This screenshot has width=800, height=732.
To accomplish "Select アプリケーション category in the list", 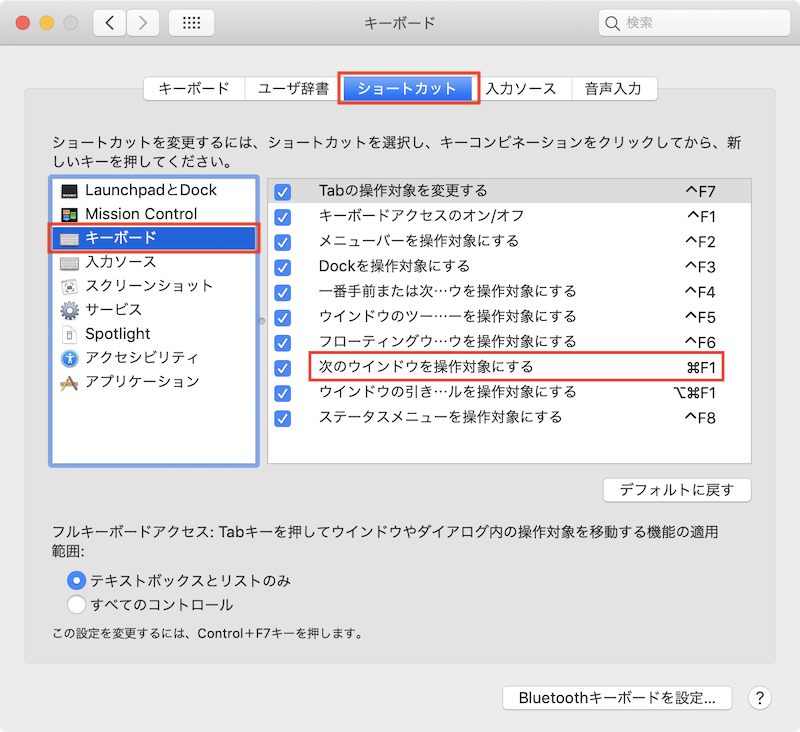I will (x=154, y=382).
